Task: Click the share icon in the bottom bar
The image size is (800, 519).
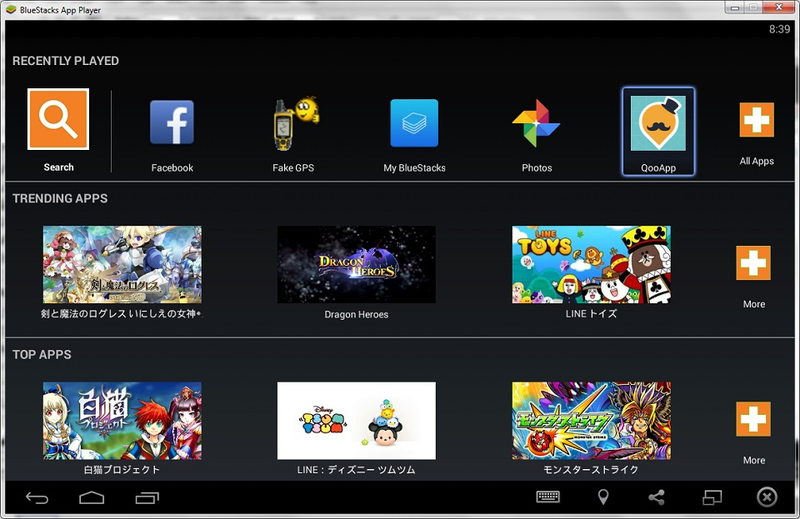Action: (657, 497)
